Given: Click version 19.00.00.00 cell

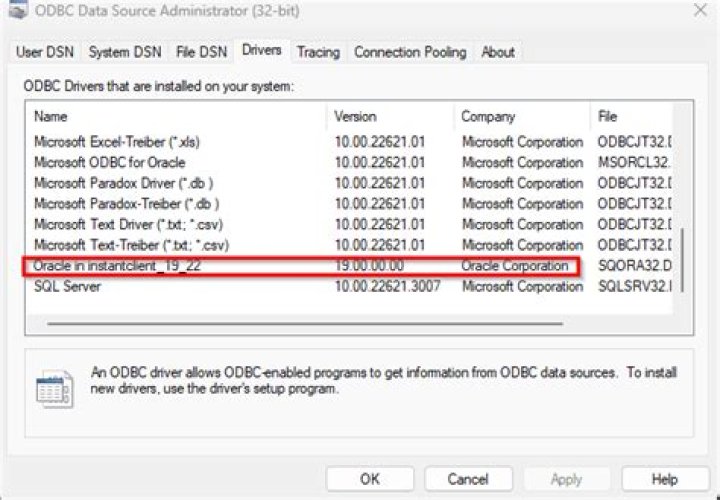Looking at the screenshot, I should (x=369, y=266).
